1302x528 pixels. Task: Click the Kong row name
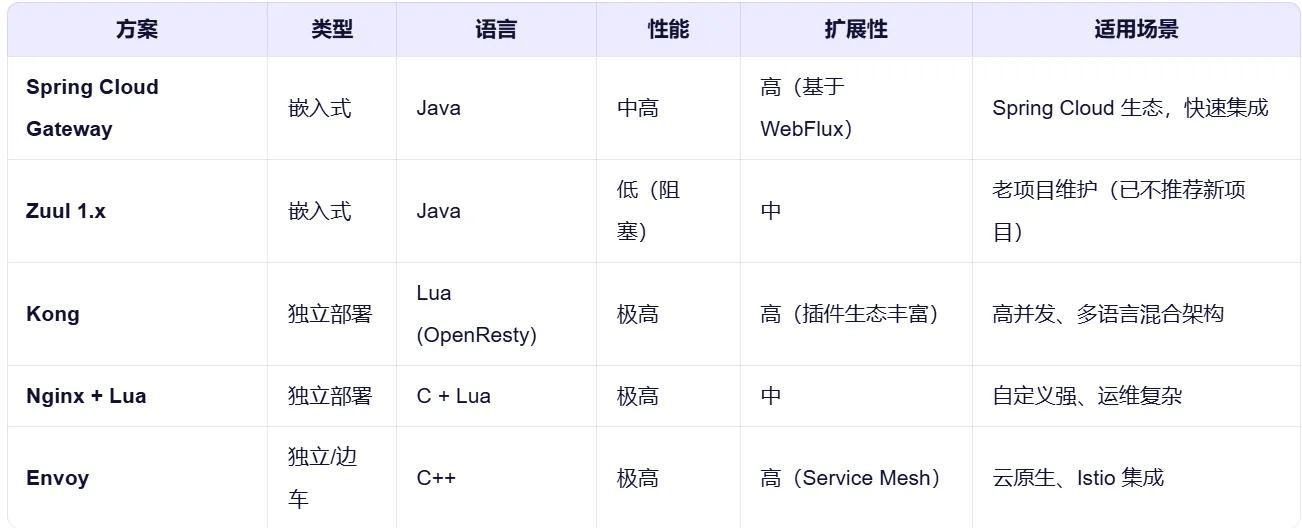pyautogui.click(x=53, y=314)
